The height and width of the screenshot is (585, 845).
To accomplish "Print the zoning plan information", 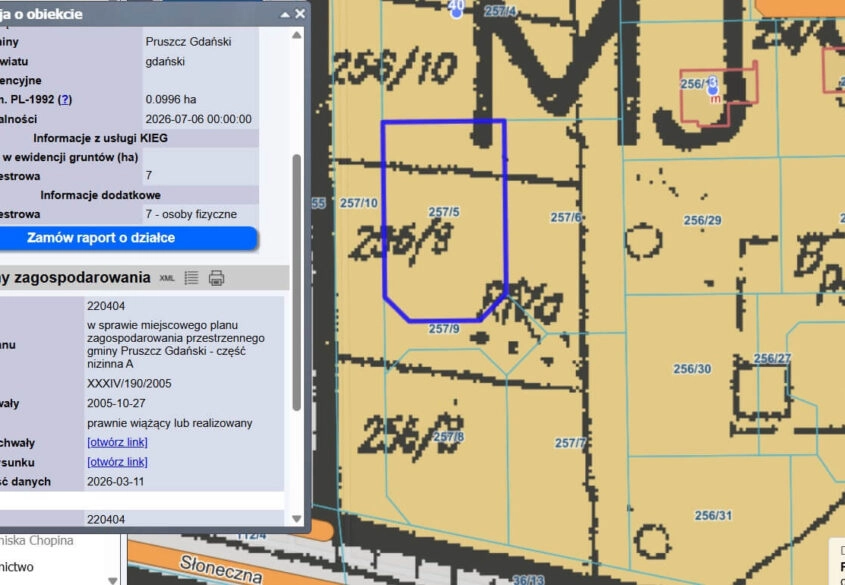I will pyautogui.click(x=217, y=278).
